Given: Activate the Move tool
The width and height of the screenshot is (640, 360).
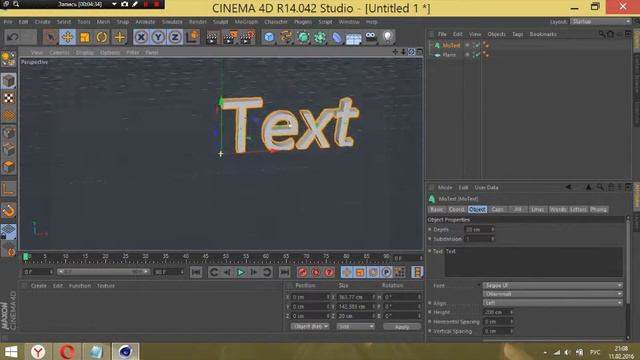Looking at the screenshot, I should pos(68,37).
